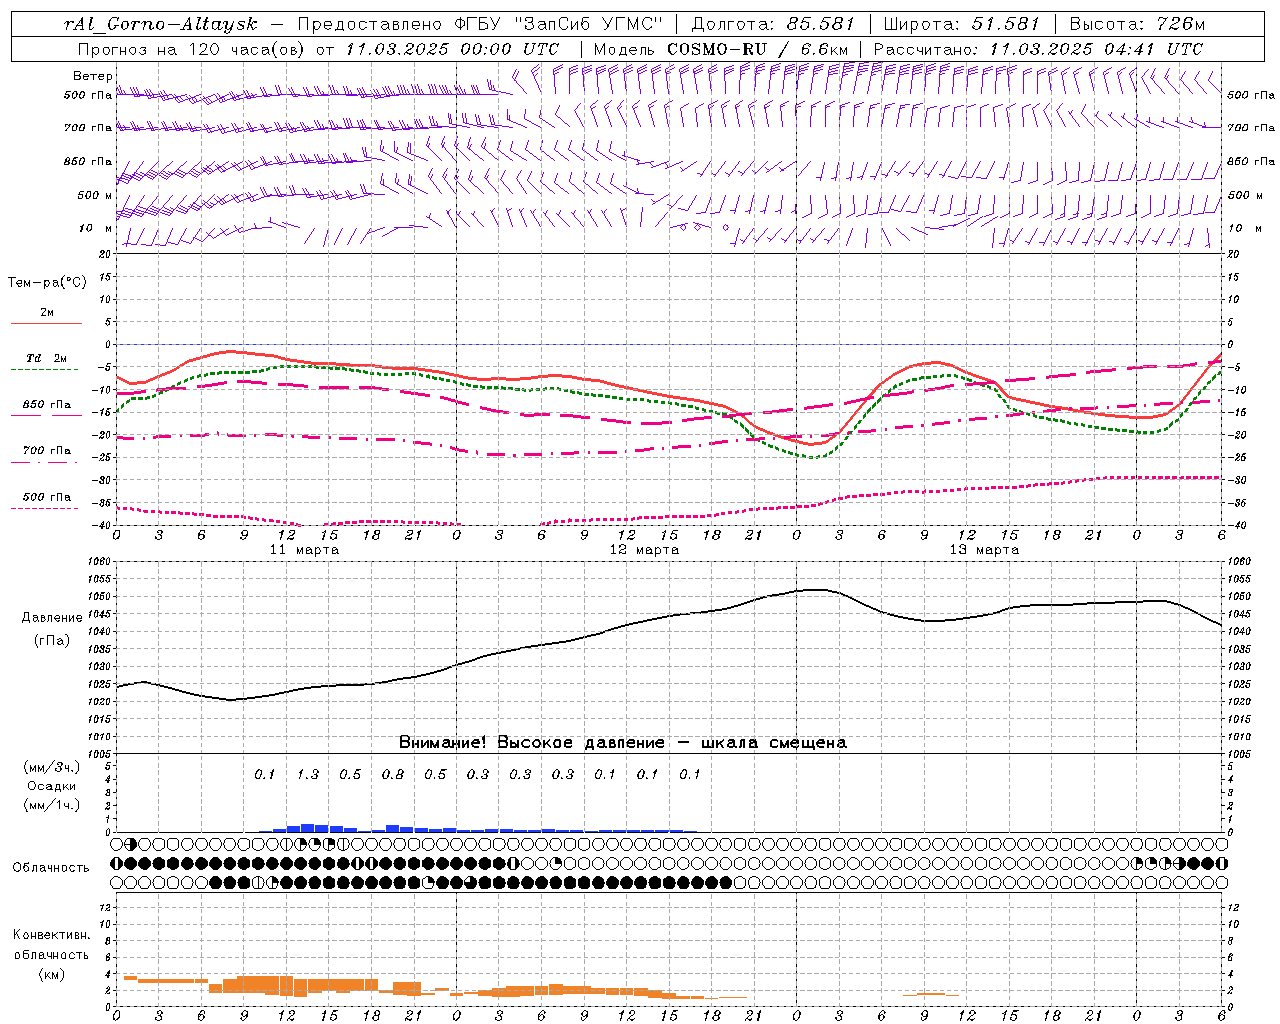1280x1024 pixels.
Task: Click the peak of the black pressure curve
Action: 817,589
